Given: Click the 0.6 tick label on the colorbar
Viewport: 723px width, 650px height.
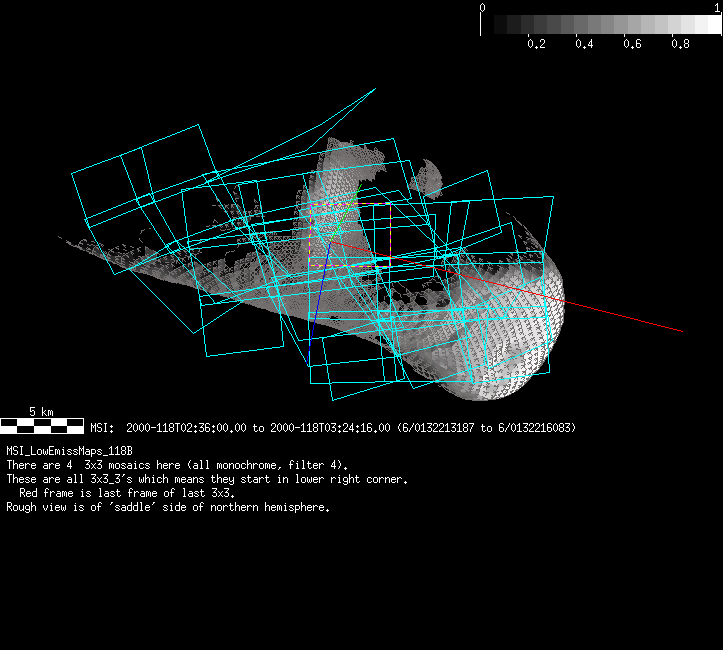Looking at the screenshot, I should [x=632, y=45].
